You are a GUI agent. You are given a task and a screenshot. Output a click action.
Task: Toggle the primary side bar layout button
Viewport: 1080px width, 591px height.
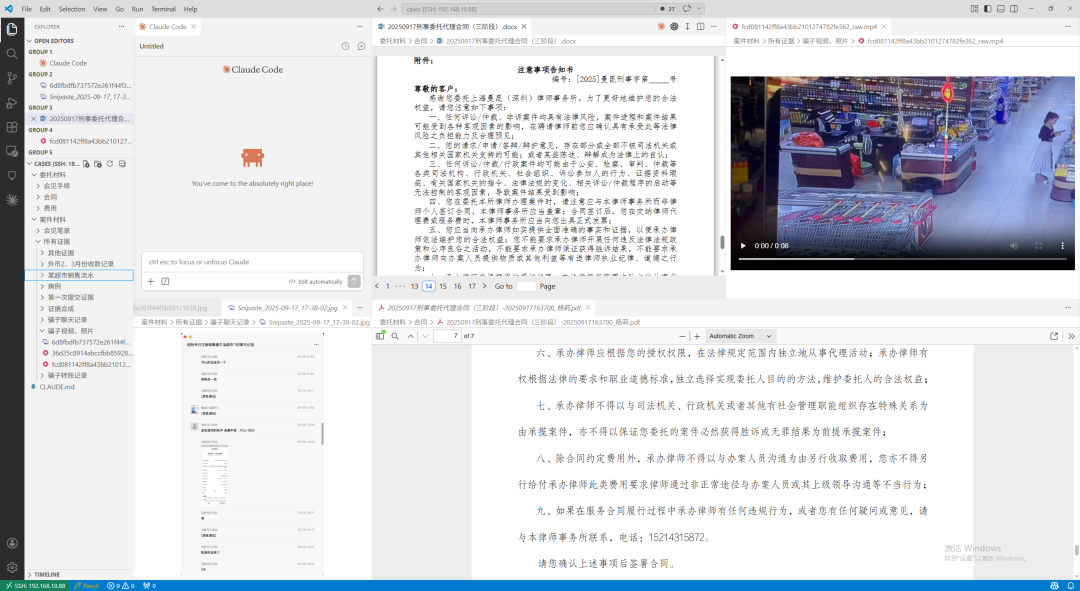point(988,8)
